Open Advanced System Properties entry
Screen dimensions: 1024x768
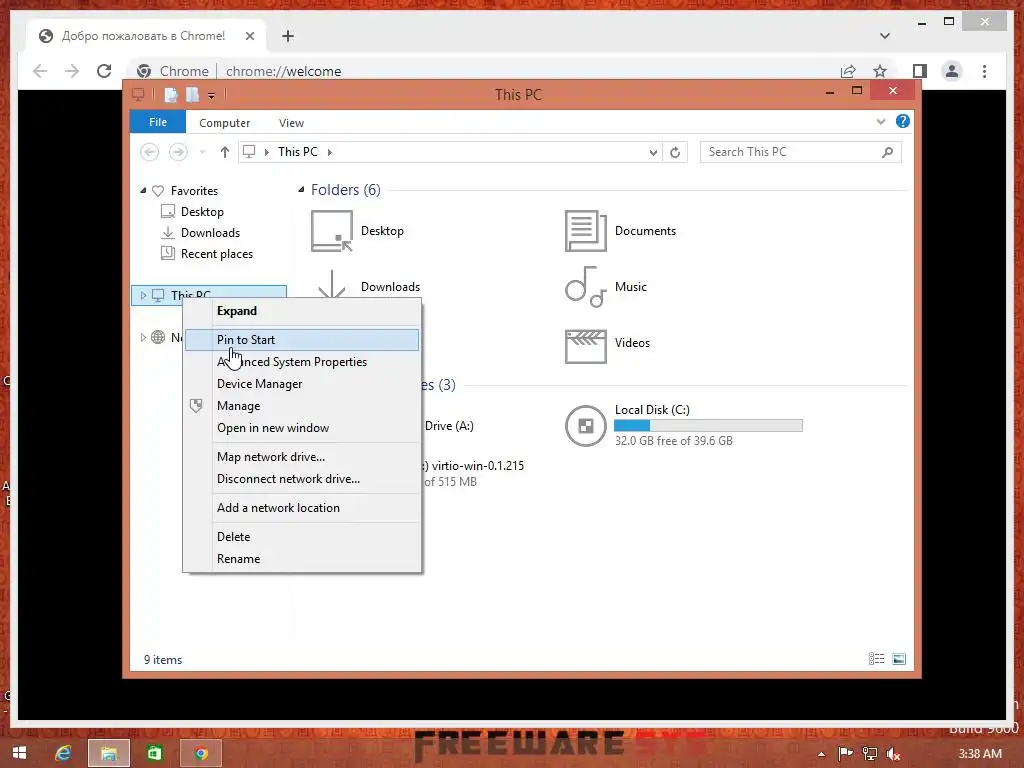302,362
